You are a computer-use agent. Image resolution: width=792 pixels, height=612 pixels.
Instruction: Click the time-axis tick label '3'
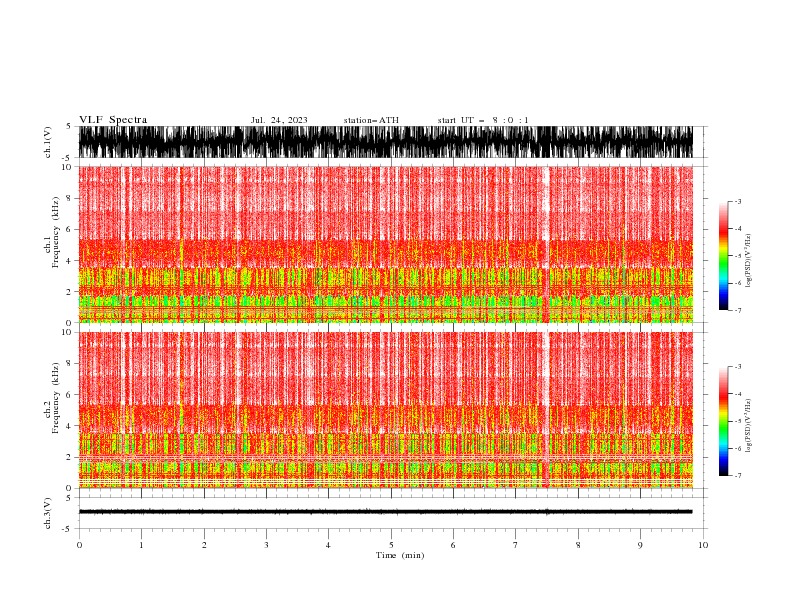coord(266,545)
